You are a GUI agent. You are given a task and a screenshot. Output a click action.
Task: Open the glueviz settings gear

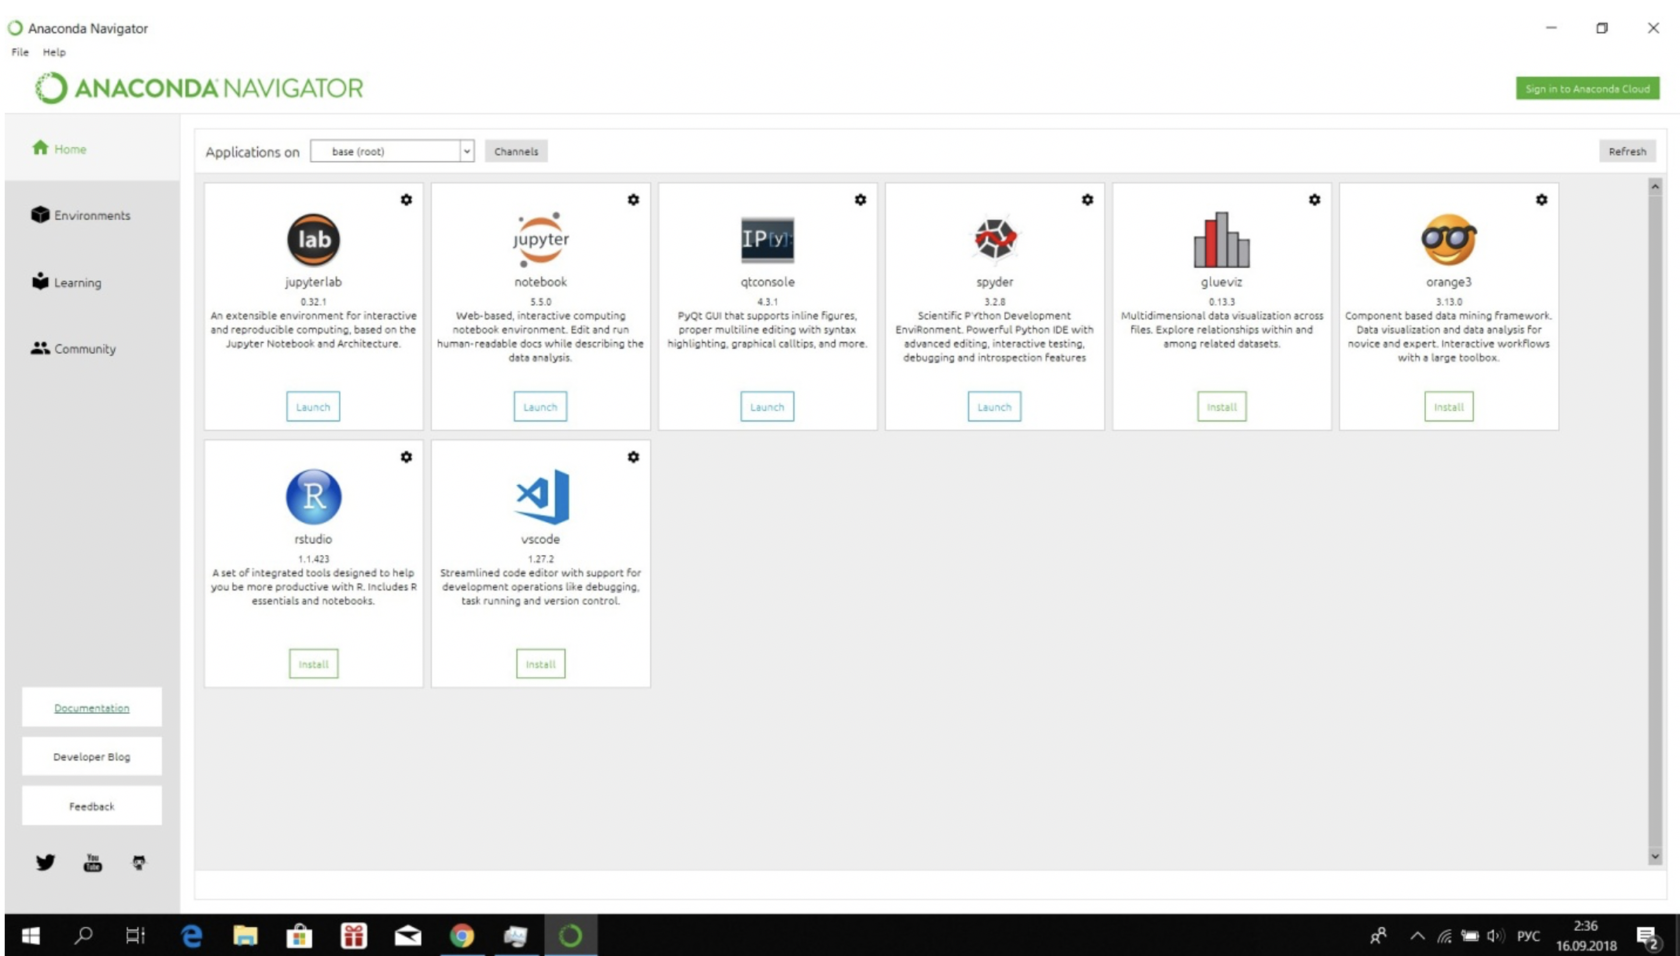click(x=1314, y=200)
